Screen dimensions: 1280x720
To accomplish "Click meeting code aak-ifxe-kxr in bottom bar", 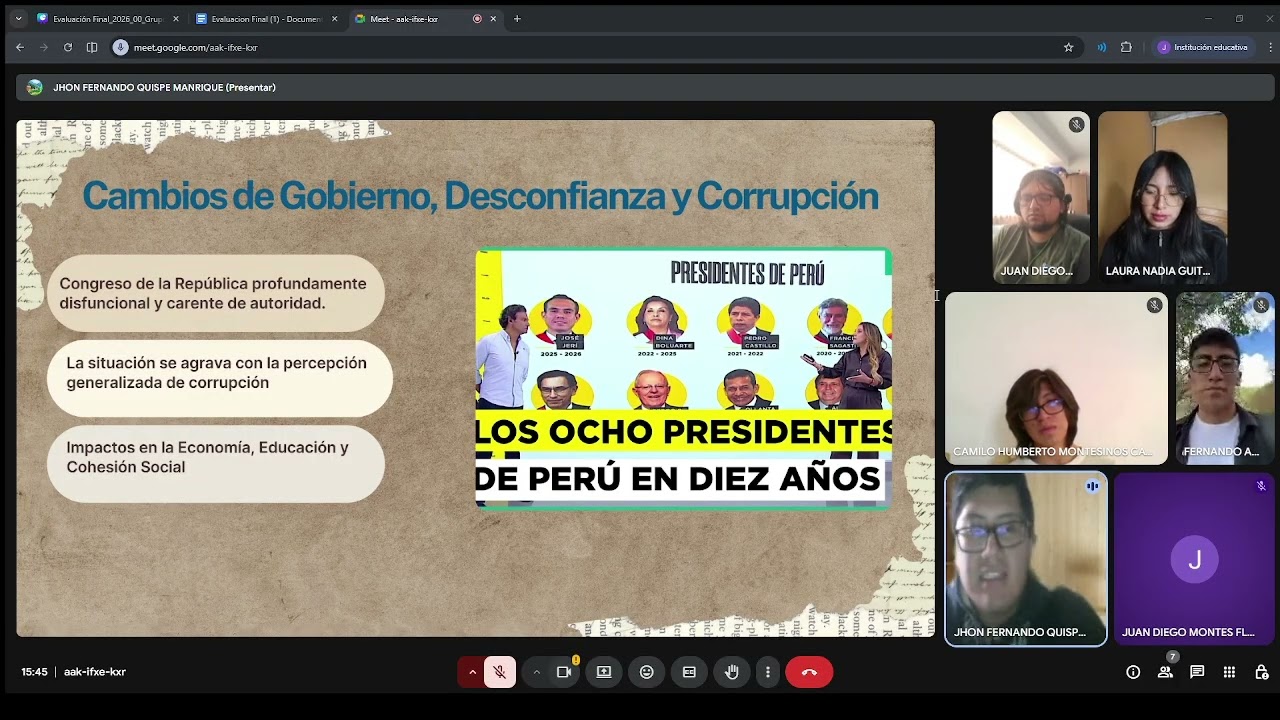I will (x=95, y=672).
